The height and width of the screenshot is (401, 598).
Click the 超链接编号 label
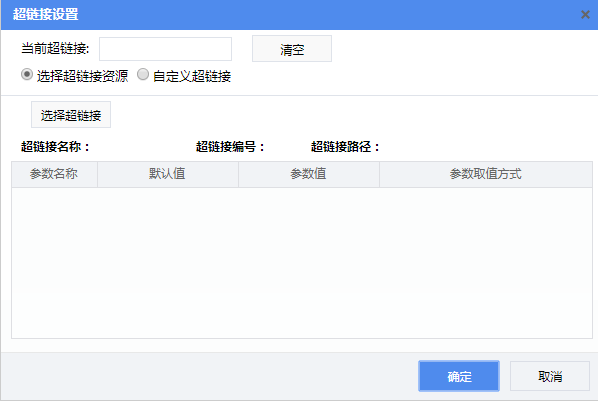(x=230, y=147)
